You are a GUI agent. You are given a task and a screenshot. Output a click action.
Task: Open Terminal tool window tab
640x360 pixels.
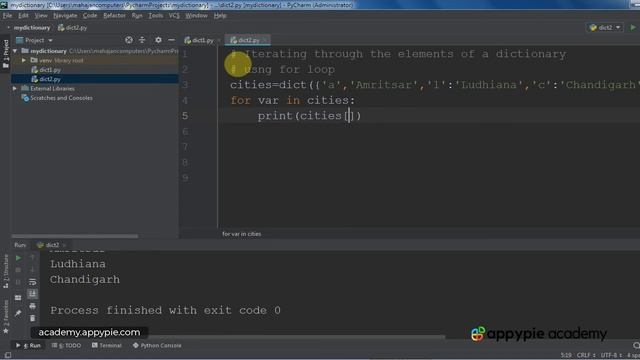coord(107,345)
